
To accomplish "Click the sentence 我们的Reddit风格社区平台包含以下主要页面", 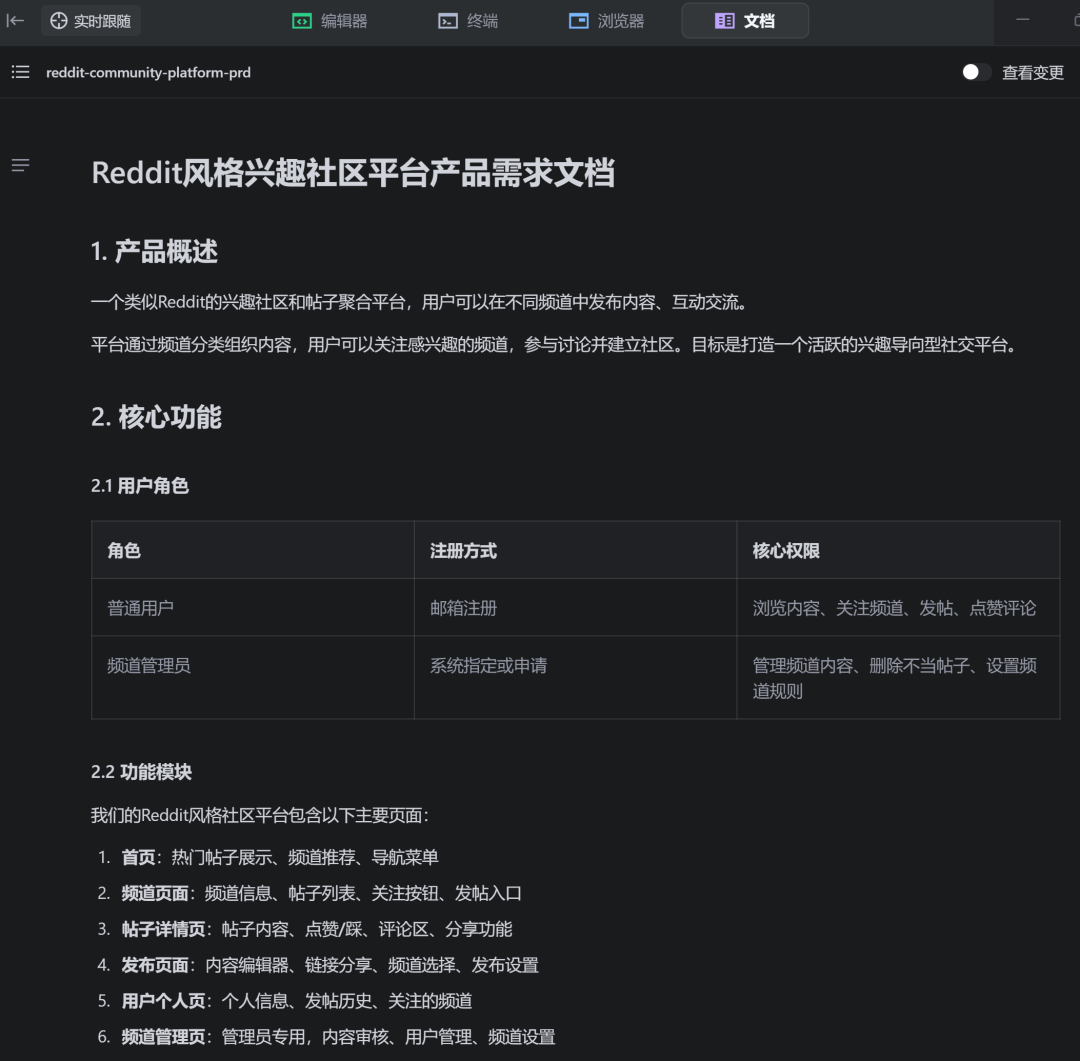I will pos(260,815).
